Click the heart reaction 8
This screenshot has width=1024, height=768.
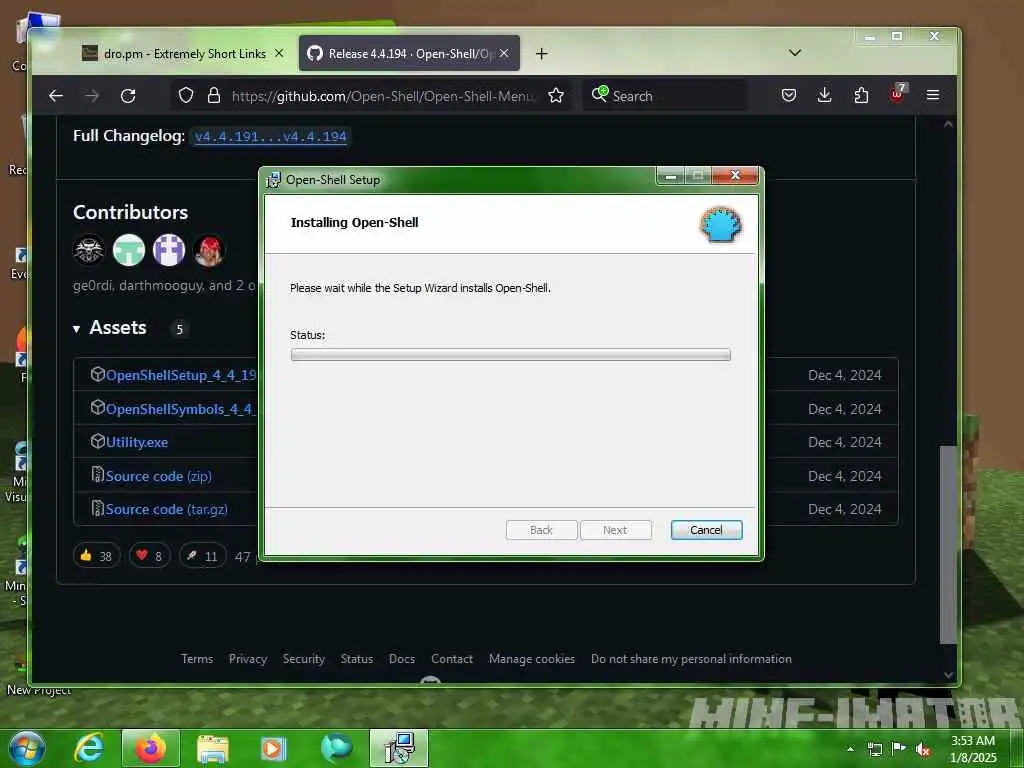[x=150, y=556]
